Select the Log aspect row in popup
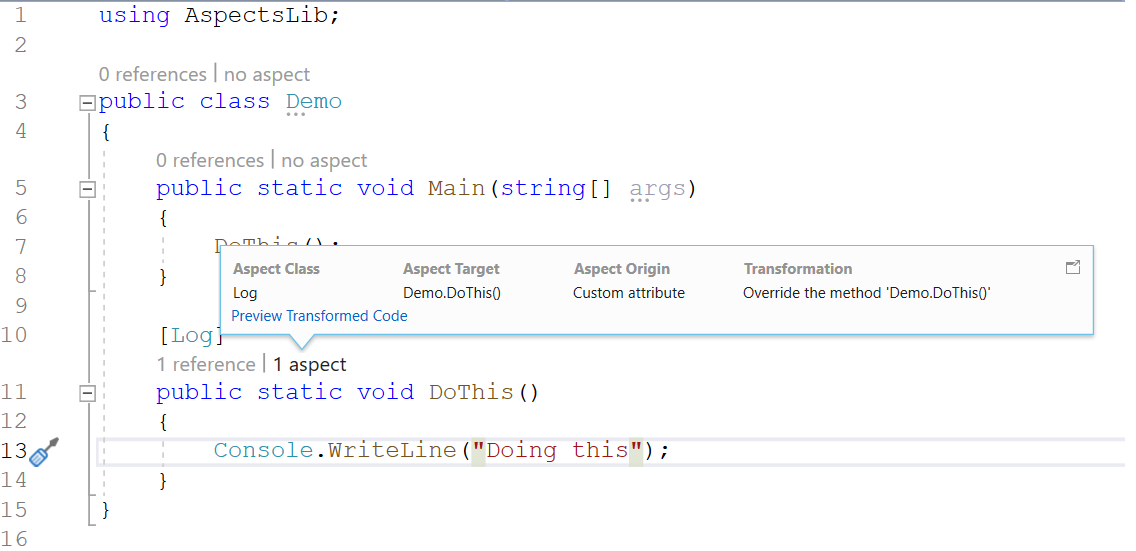This screenshot has height=551, width=1136. (x=245, y=293)
